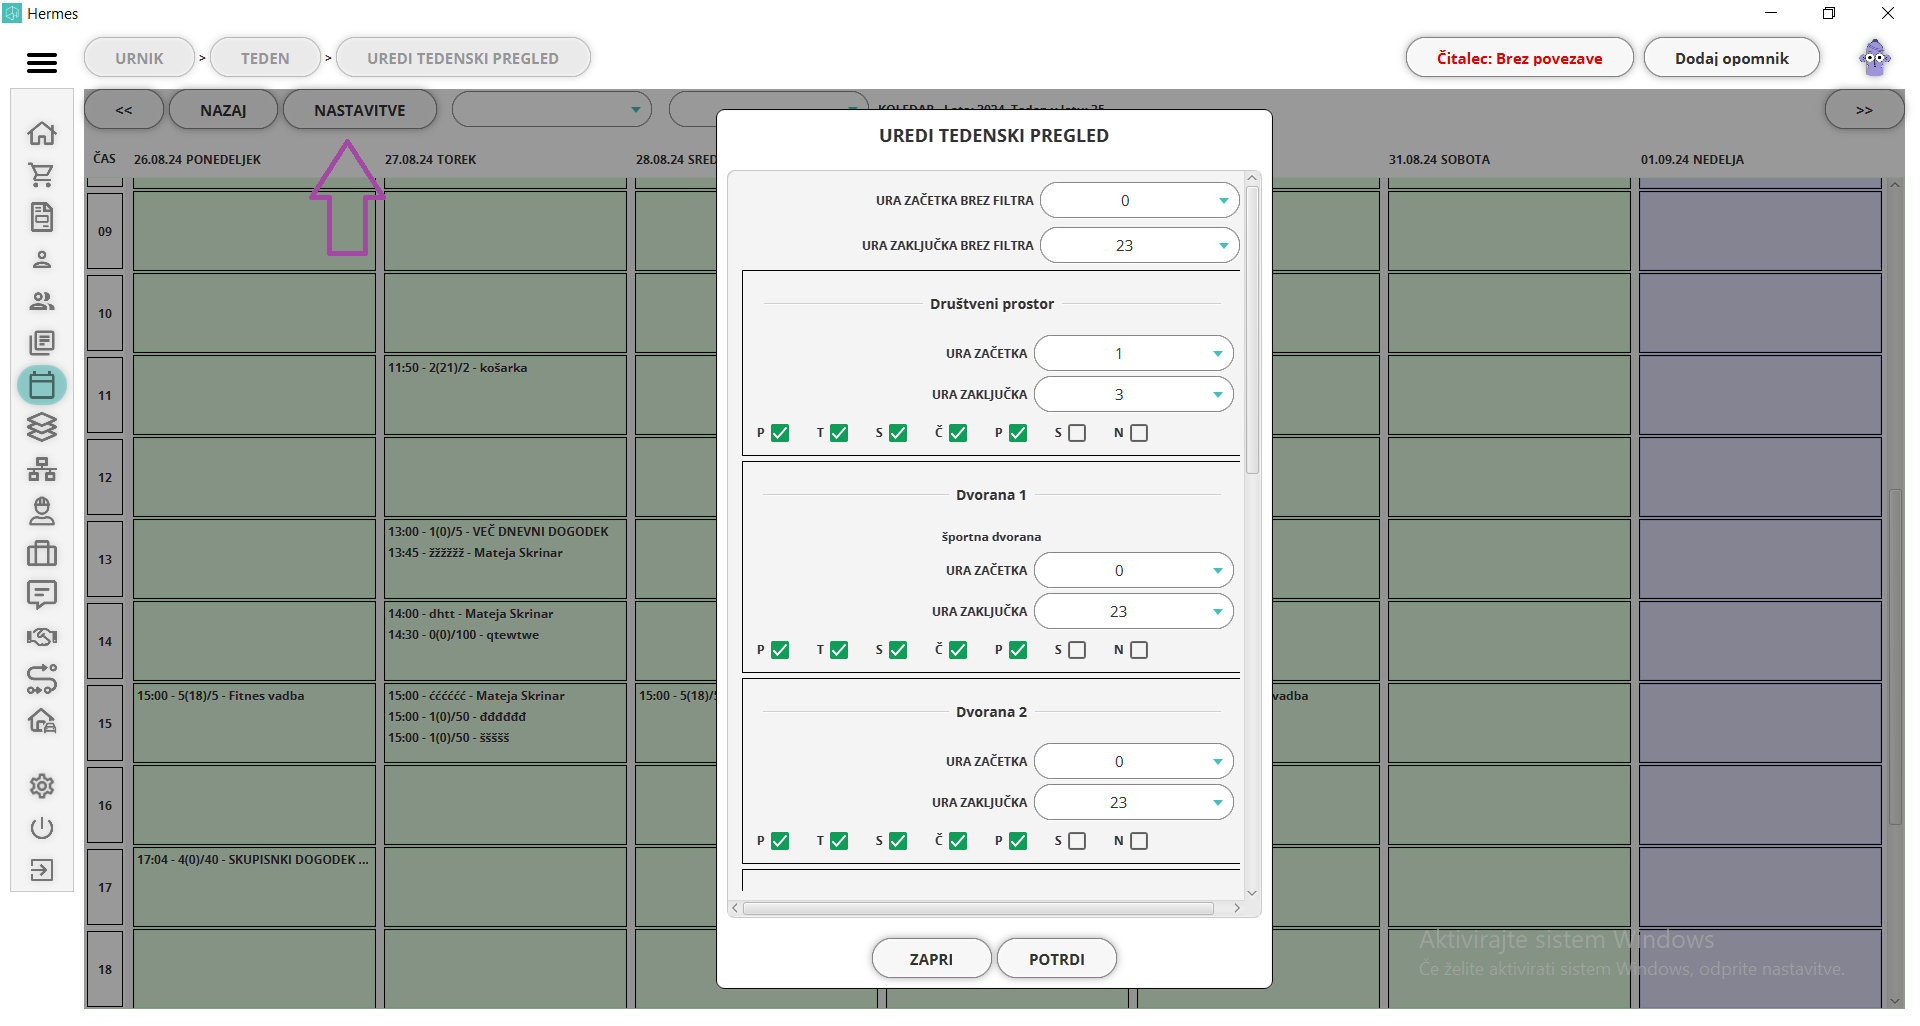Open the network hierarchy icon
Viewport: 1920px width, 1026px height.
(x=41, y=469)
